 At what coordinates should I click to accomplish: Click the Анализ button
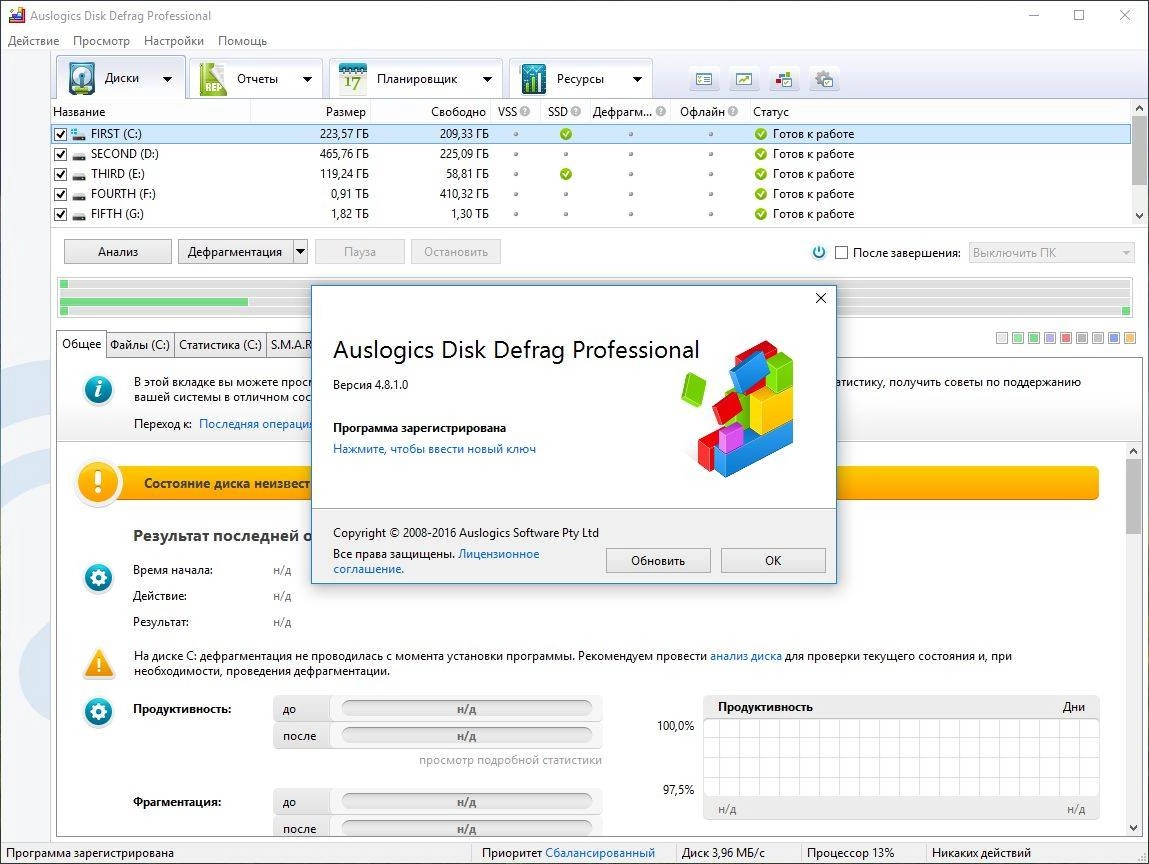(x=118, y=251)
